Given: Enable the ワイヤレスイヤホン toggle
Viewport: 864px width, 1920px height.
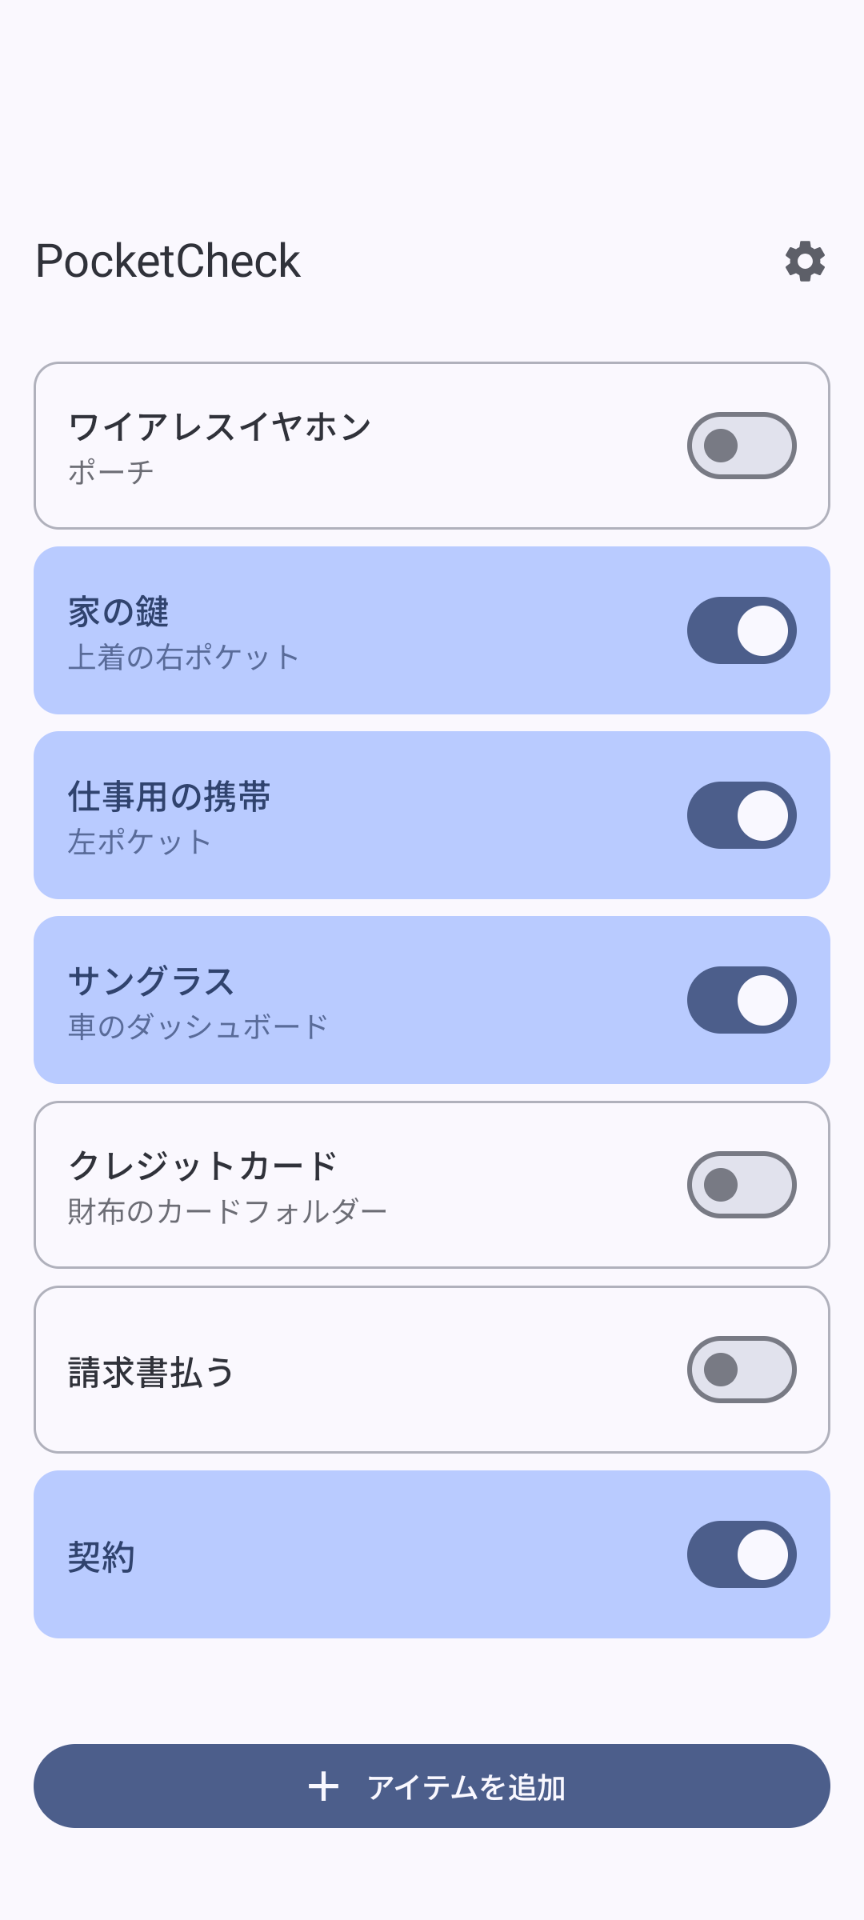Looking at the screenshot, I should (x=741, y=446).
